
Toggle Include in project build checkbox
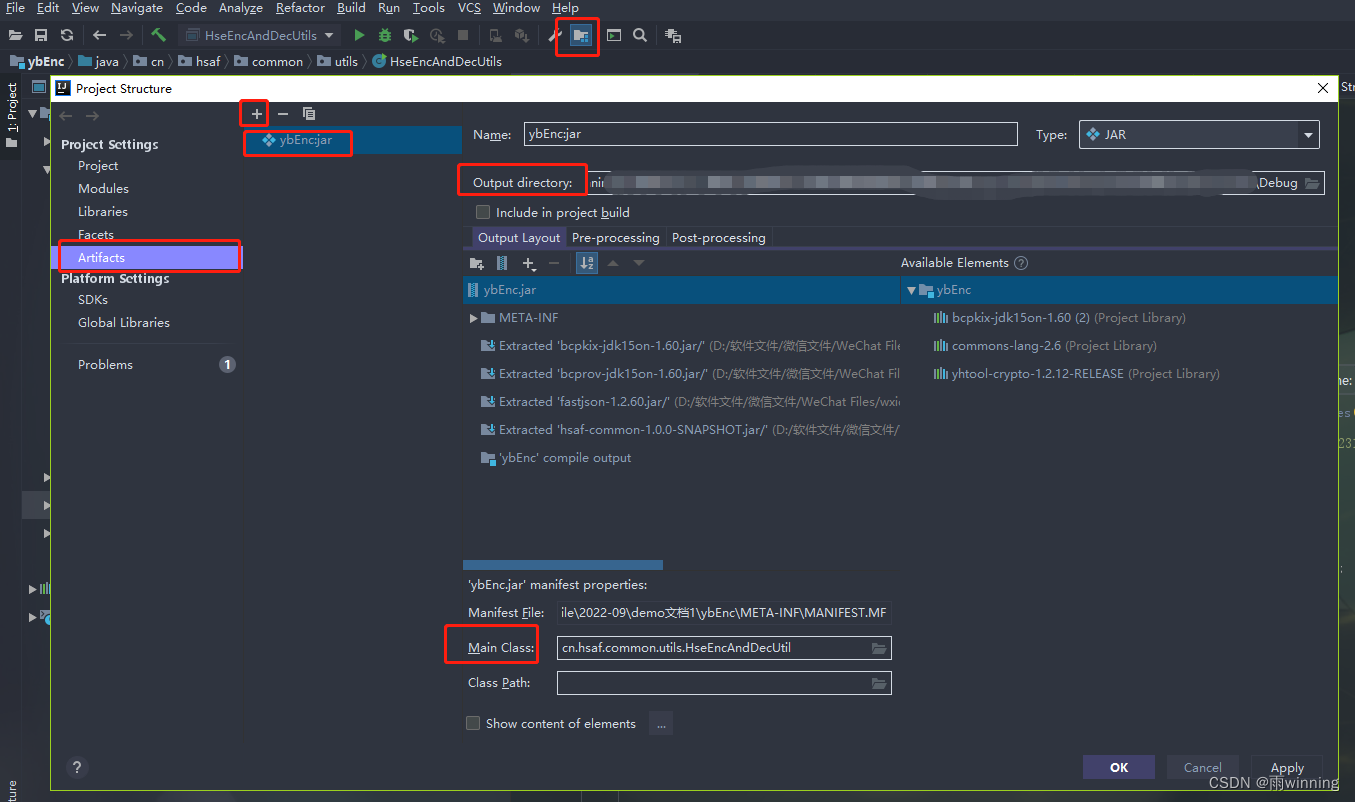tap(483, 212)
